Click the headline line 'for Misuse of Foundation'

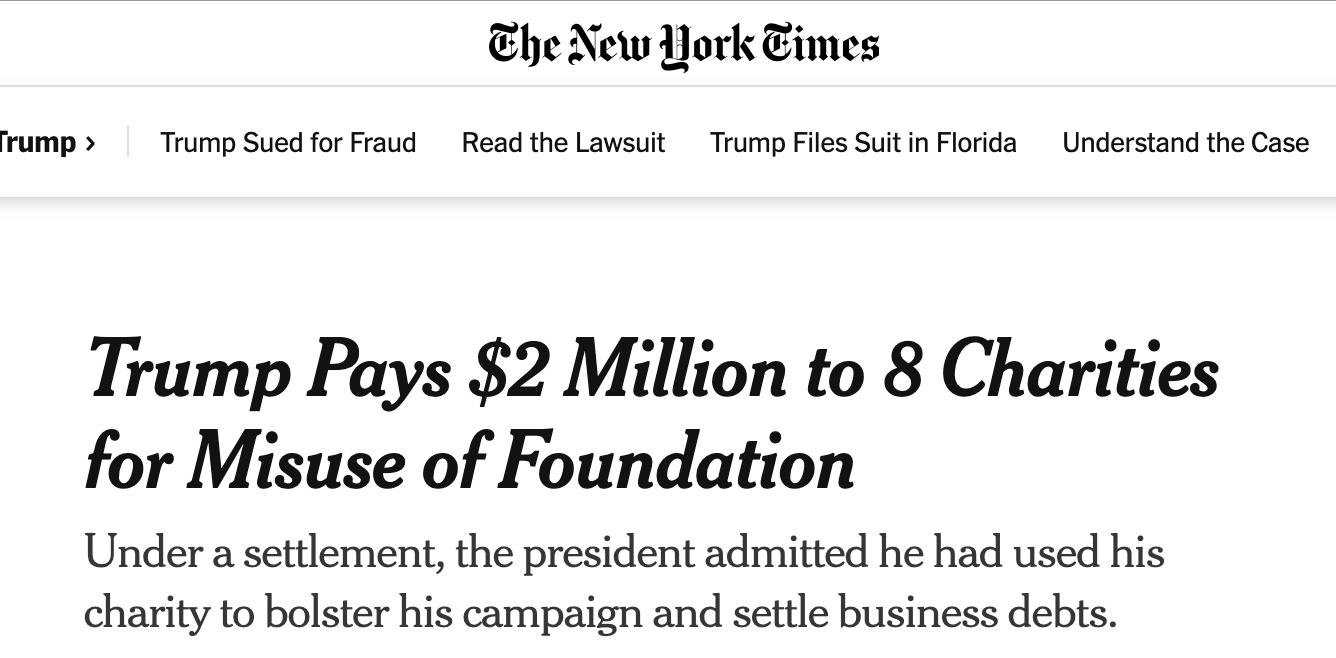coord(470,464)
